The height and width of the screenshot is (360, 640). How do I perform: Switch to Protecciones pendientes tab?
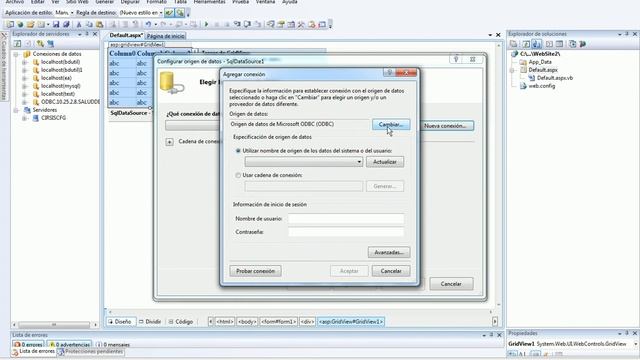[x=91, y=351]
